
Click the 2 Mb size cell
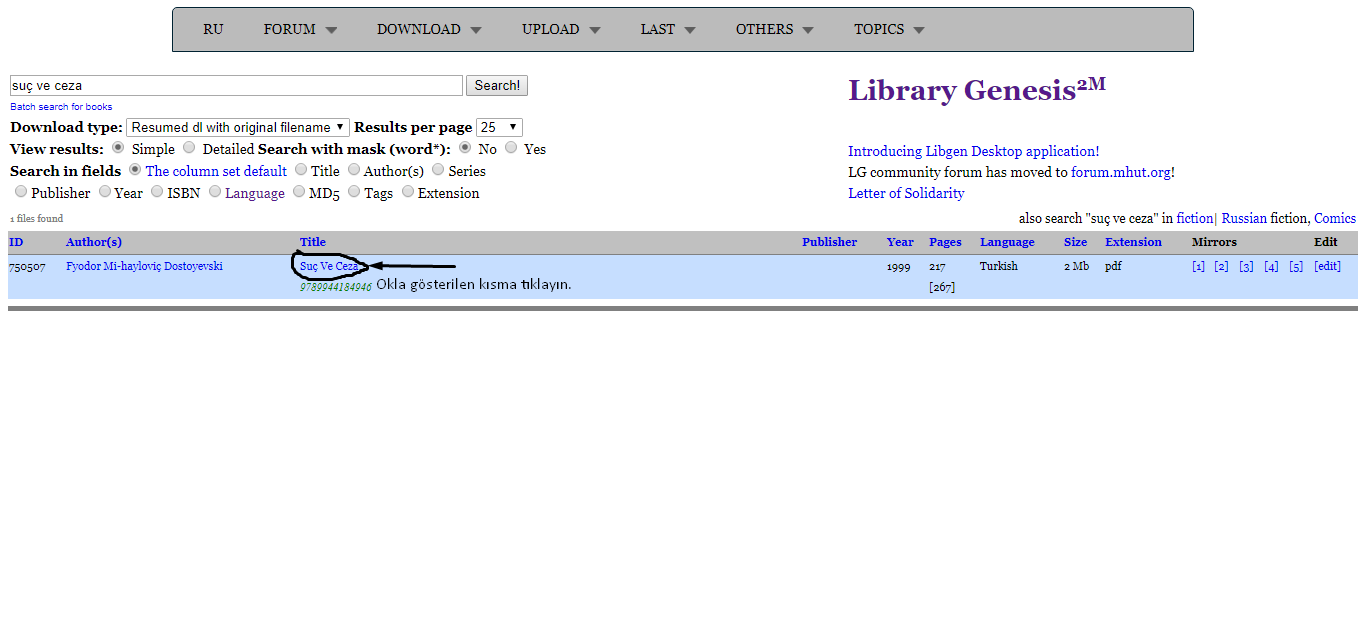pos(1076,267)
